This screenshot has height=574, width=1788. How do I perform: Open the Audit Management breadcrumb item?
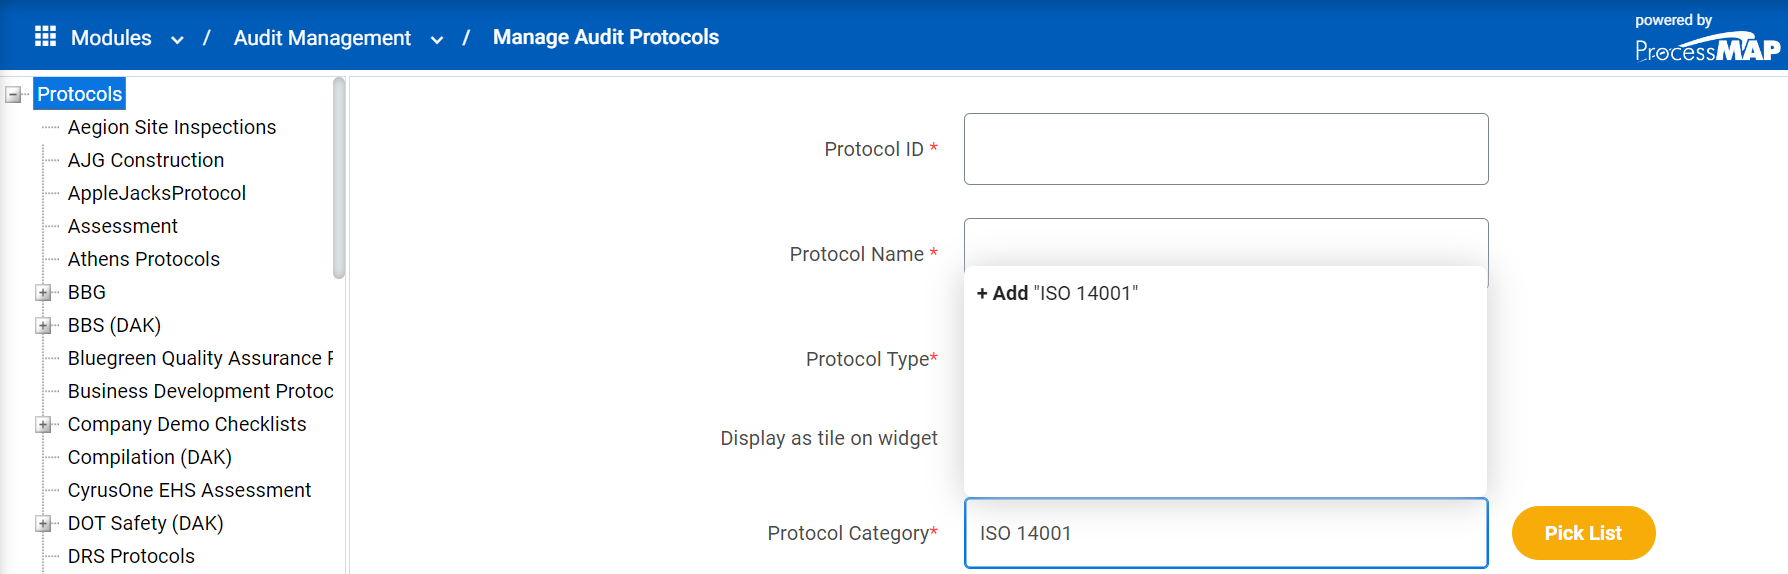[322, 38]
